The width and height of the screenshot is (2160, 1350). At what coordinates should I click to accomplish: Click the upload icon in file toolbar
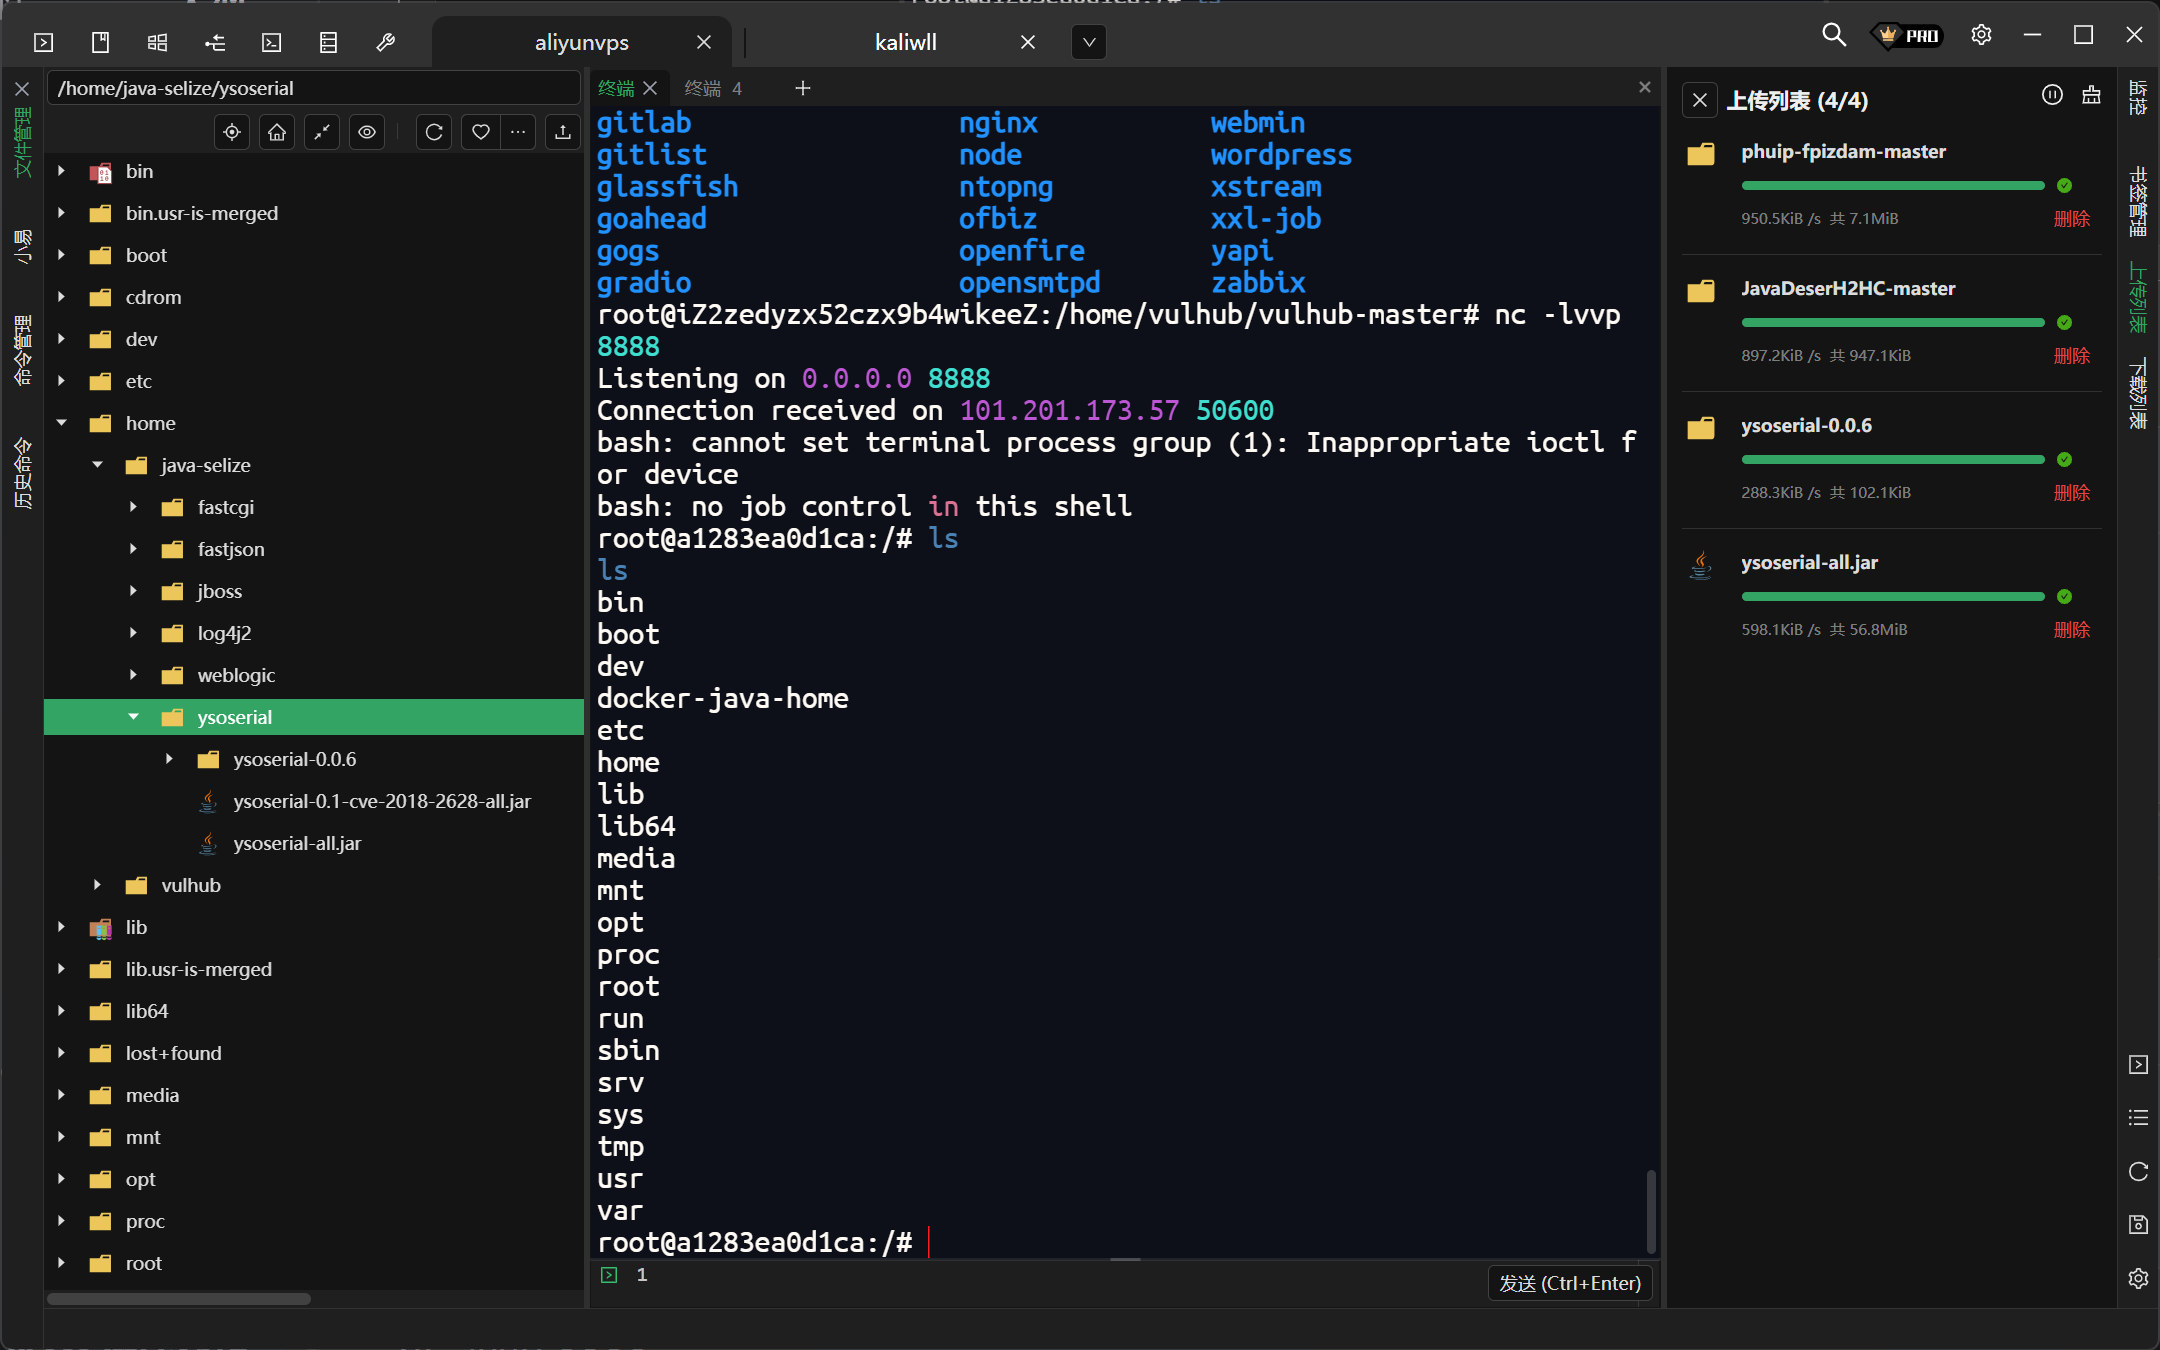[x=563, y=132]
